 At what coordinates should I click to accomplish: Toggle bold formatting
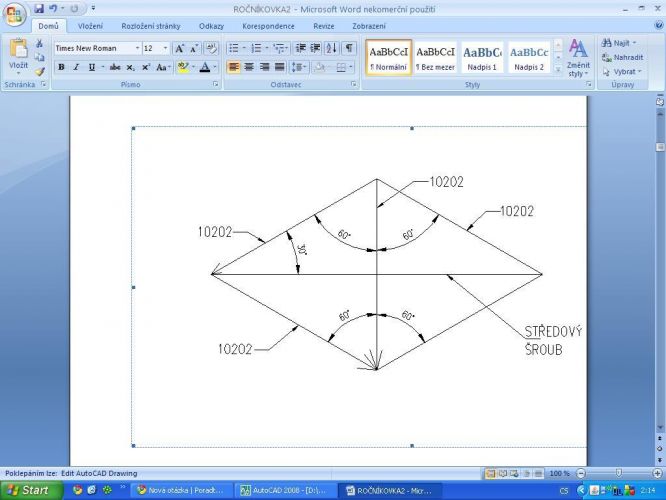point(61,67)
